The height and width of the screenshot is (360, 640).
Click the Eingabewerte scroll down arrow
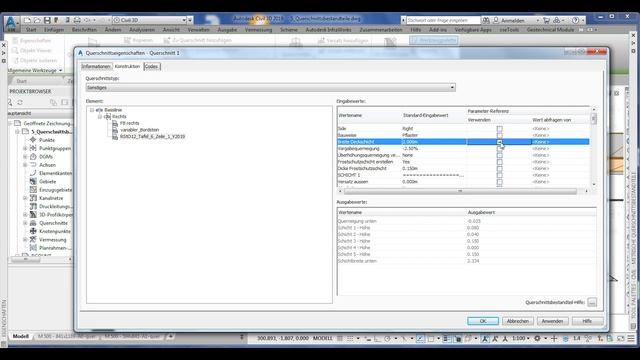pos(593,184)
